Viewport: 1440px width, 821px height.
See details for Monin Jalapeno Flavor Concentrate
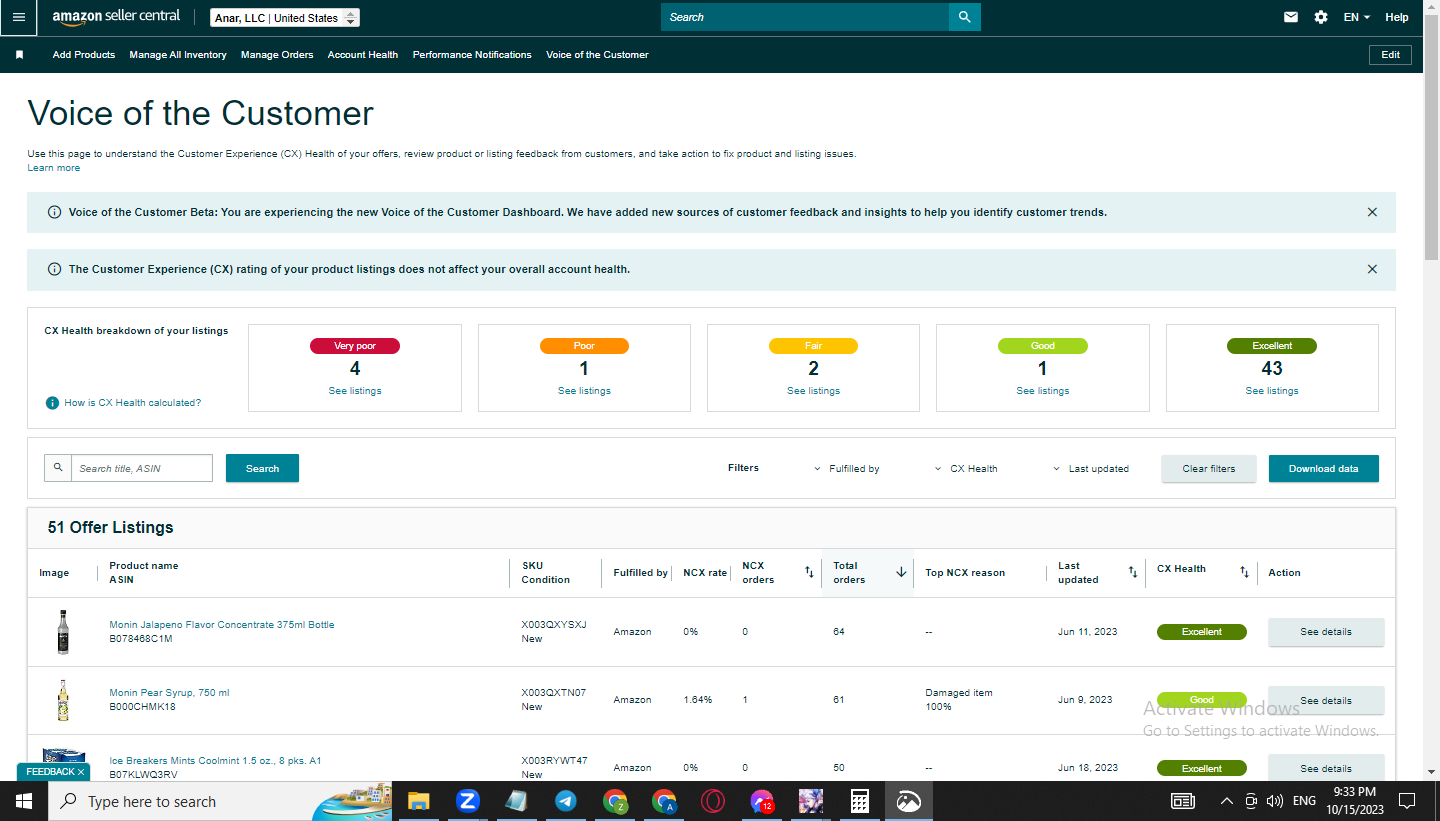click(1326, 632)
